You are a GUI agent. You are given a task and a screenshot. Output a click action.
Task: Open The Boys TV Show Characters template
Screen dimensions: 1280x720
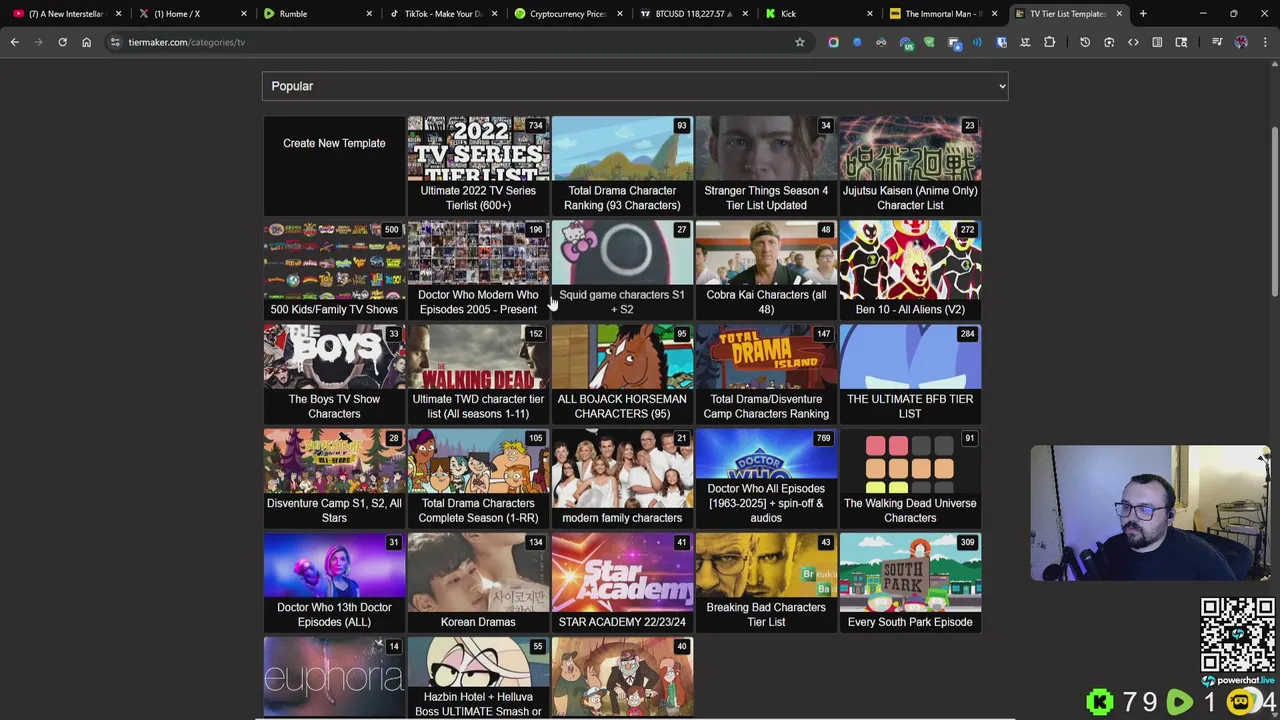pos(334,374)
